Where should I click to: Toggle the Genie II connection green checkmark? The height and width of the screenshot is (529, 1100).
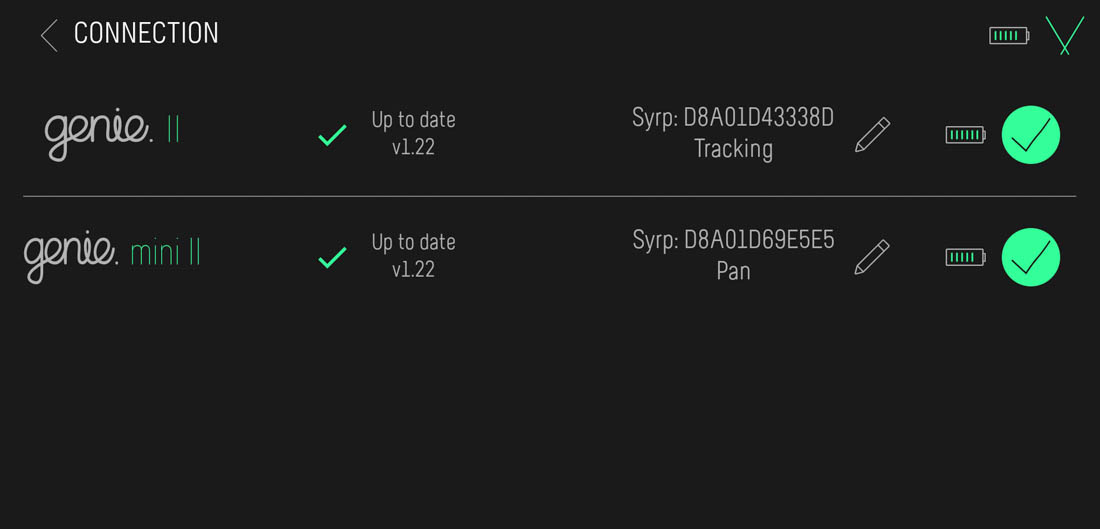point(1030,134)
